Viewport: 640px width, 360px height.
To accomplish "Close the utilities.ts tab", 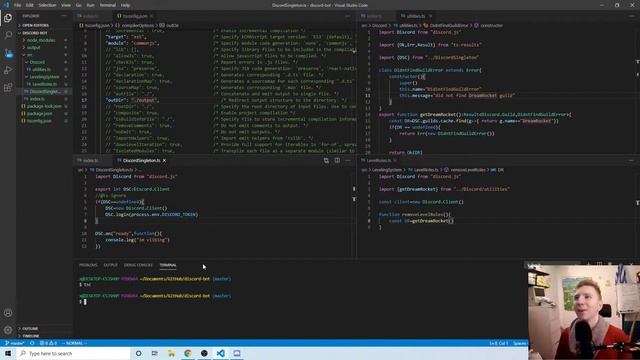I will 430,16.
